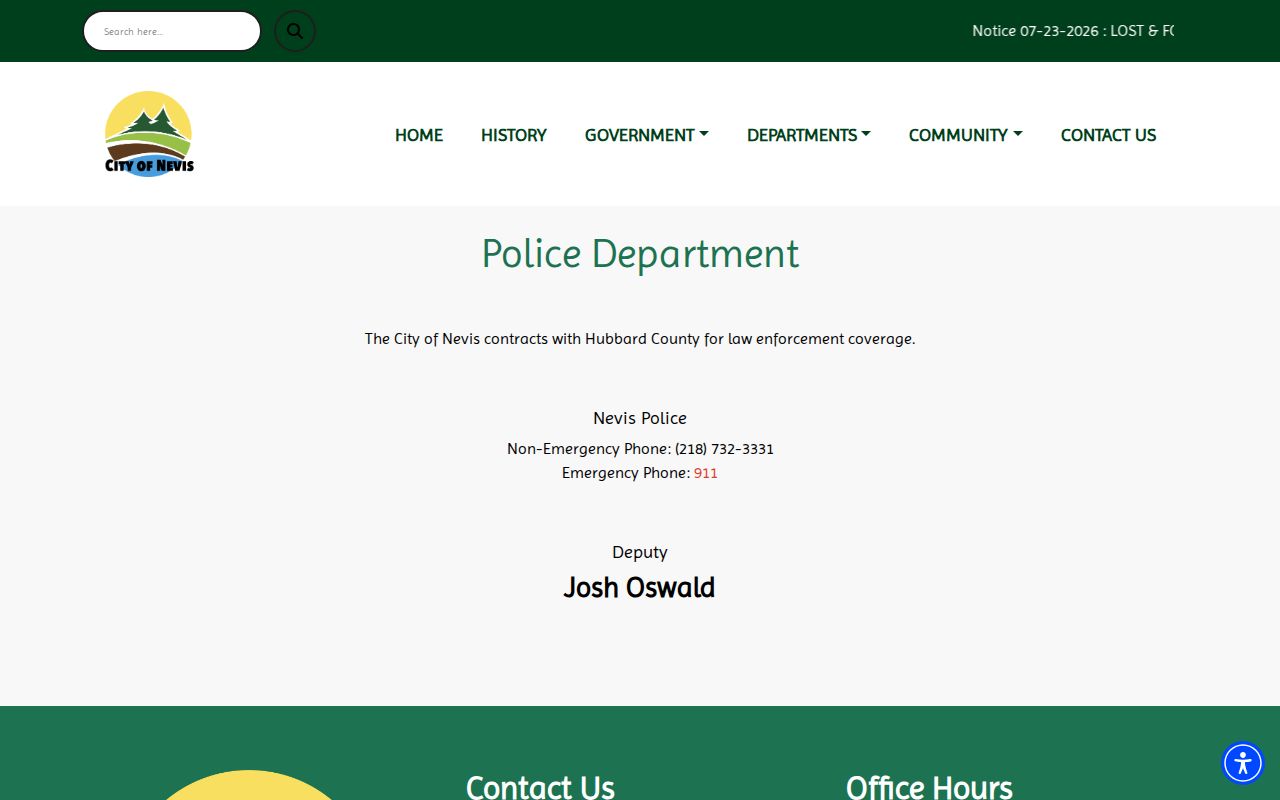Click the magnifying glass search button
This screenshot has height=800, width=1280.
click(295, 31)
